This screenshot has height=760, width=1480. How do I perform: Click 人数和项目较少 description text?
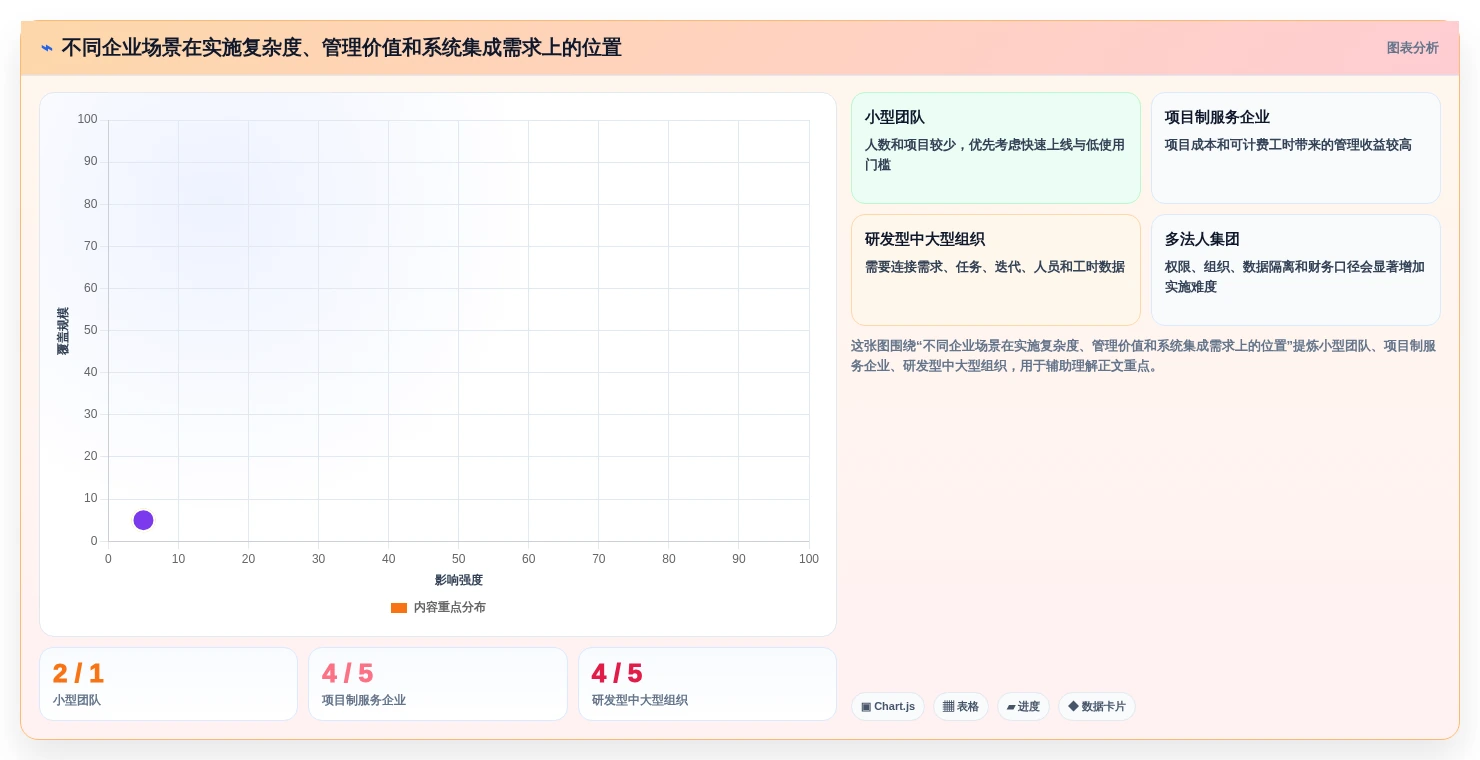tap(995, 155)
